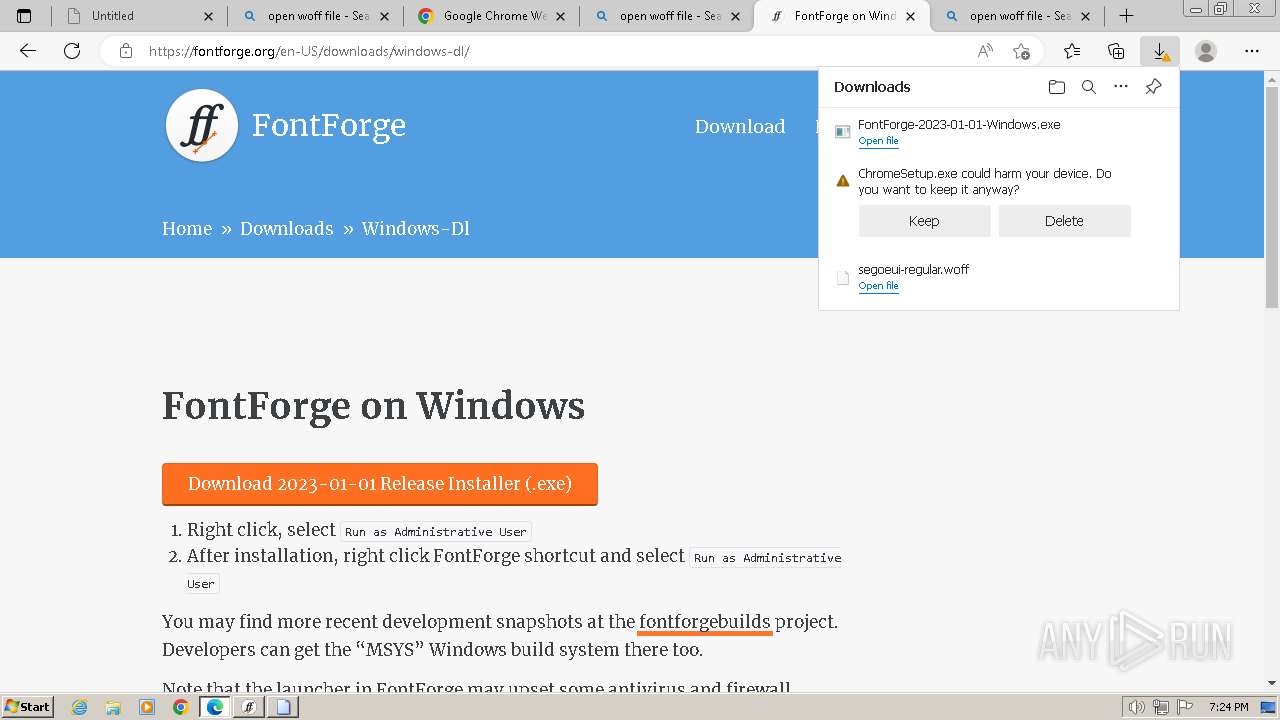Open file for segoeui-regular.woff

(878, 286)
